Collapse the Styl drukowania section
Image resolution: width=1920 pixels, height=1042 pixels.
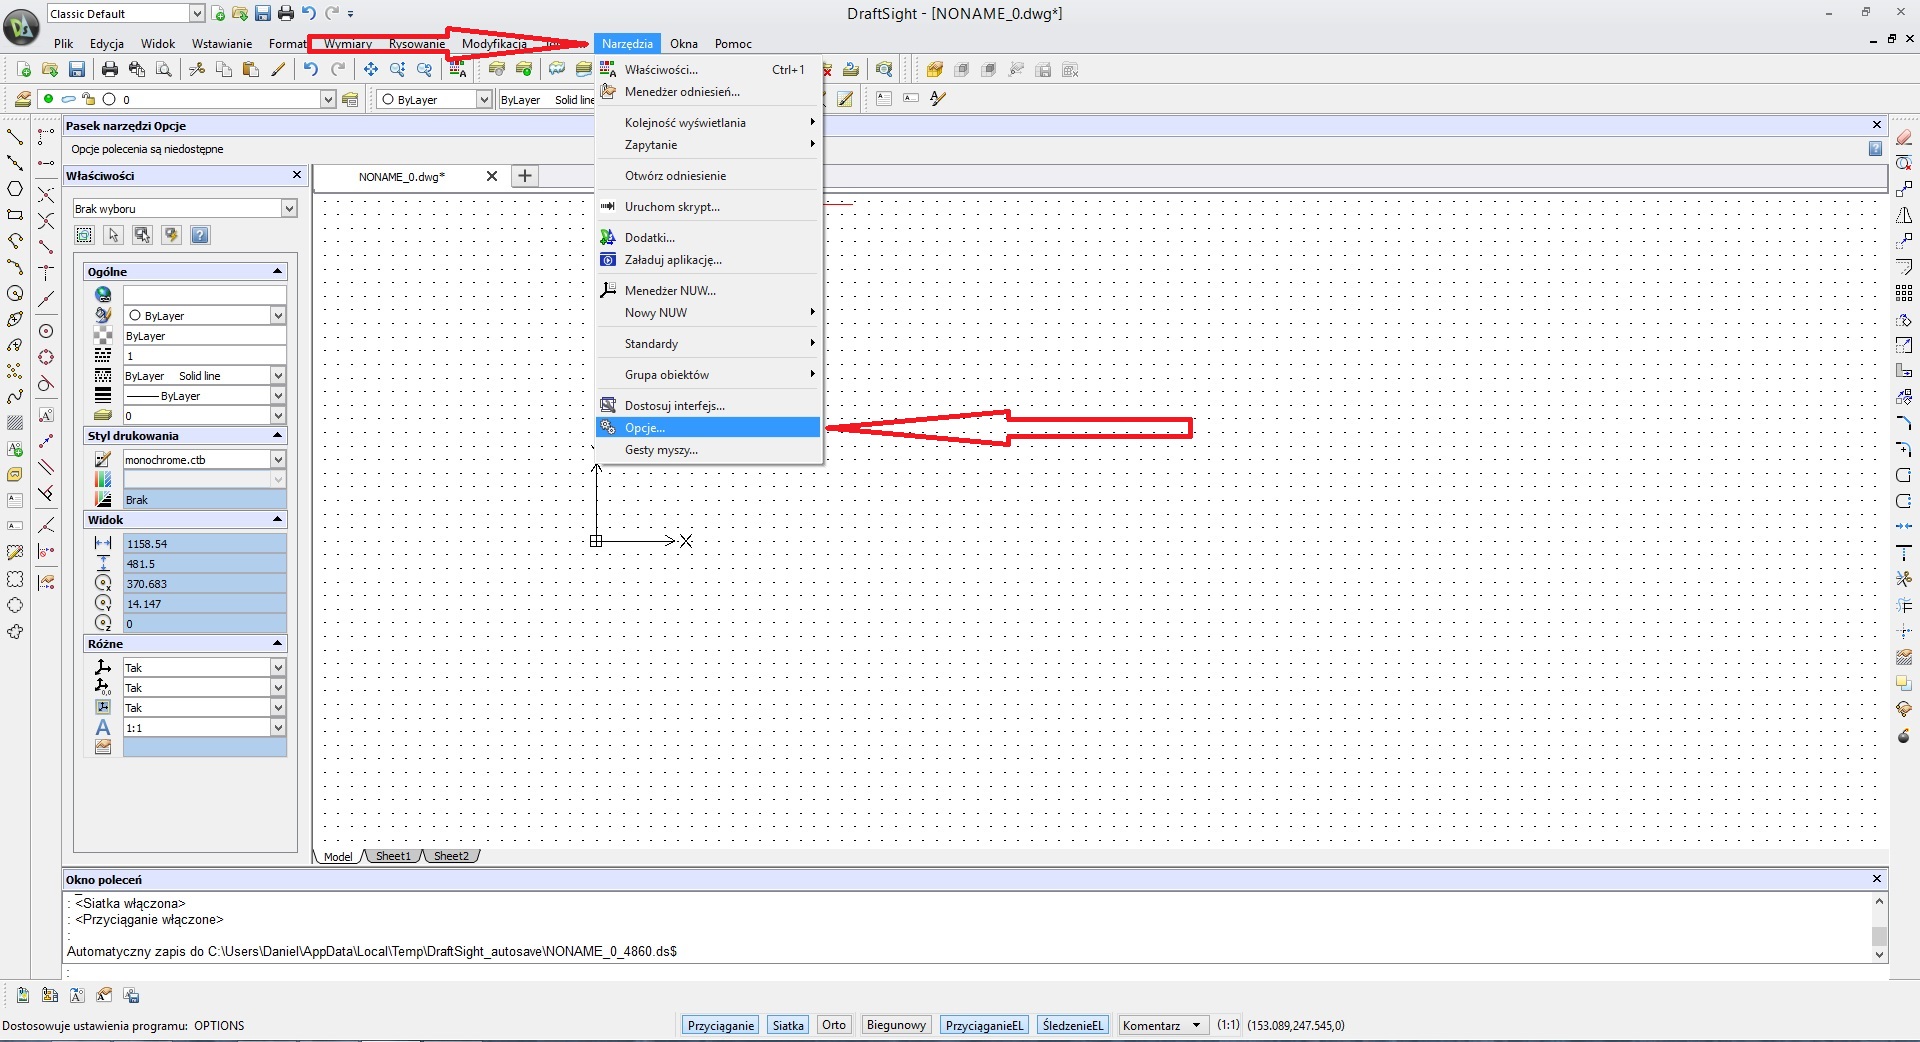278,435
